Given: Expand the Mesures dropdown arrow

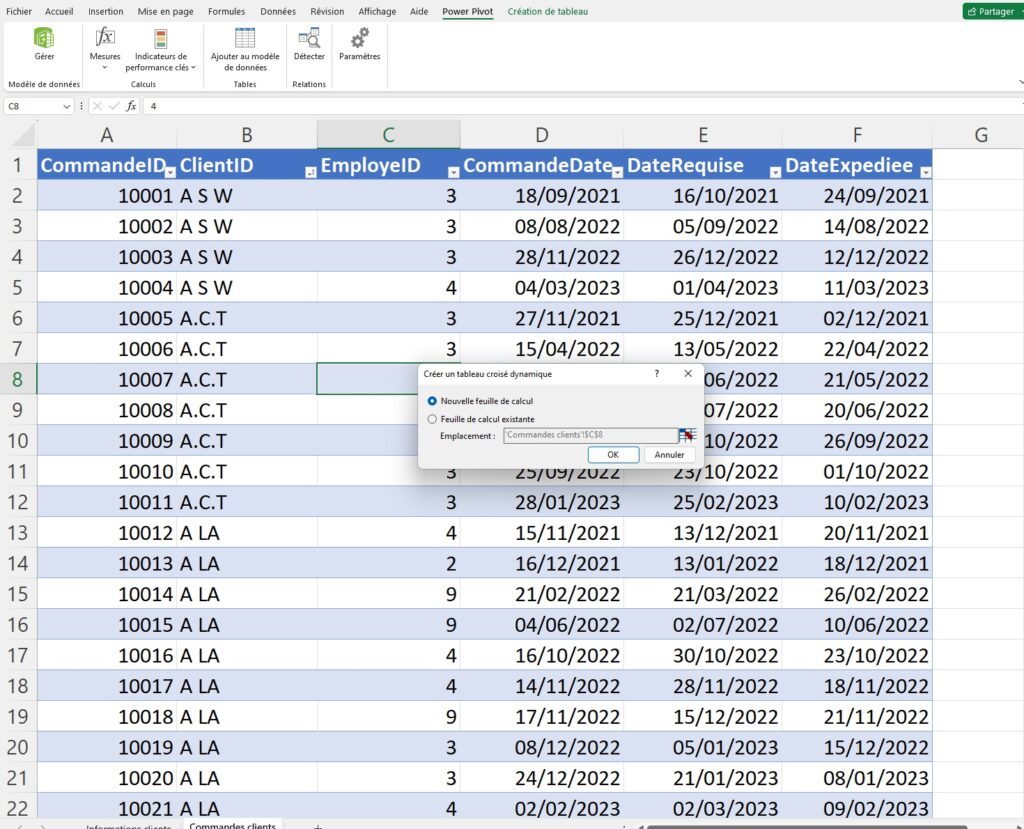Looking at the screenshot, I should point(104,67).
